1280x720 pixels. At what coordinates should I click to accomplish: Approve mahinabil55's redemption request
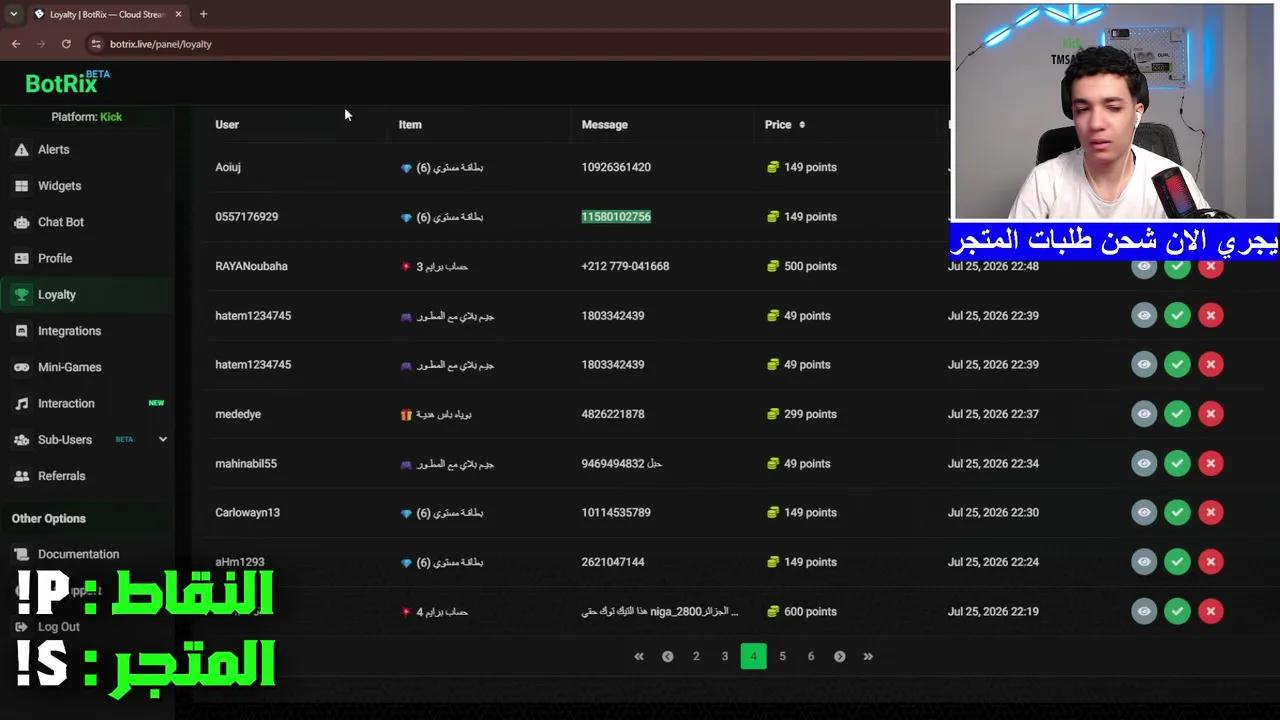click(x=1177, y=463)
